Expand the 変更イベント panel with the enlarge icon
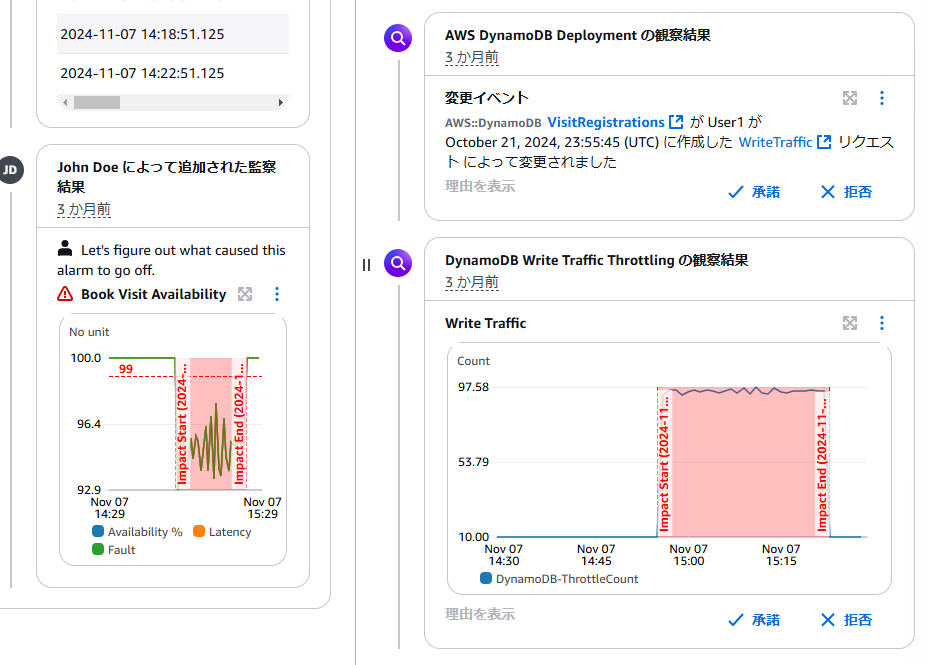 click(850, 98)
